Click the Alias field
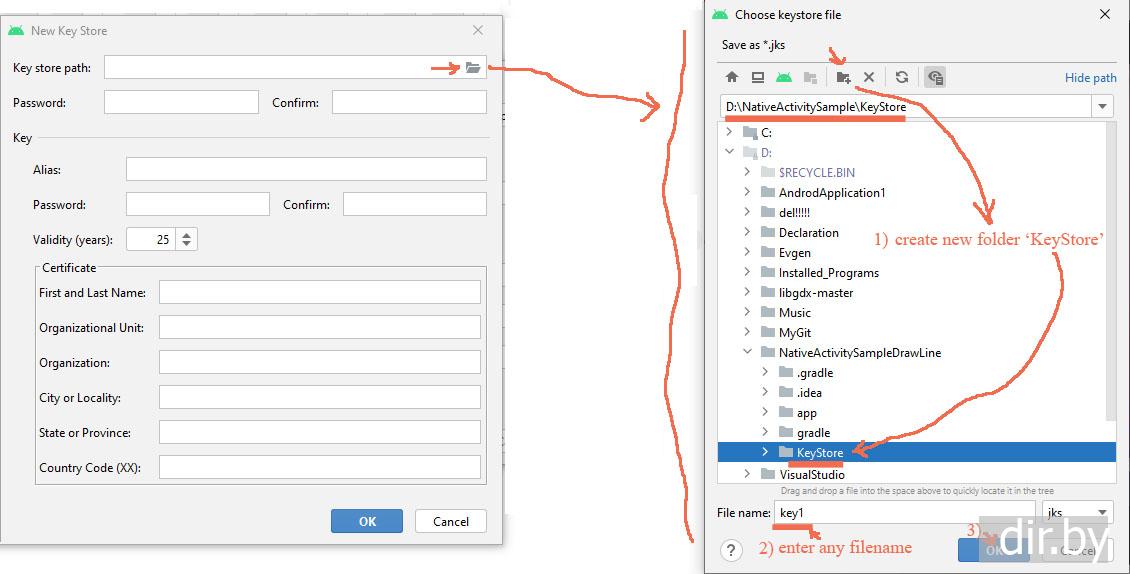The width and height of the screenshot is (1130, 574). tap(306, 169)
